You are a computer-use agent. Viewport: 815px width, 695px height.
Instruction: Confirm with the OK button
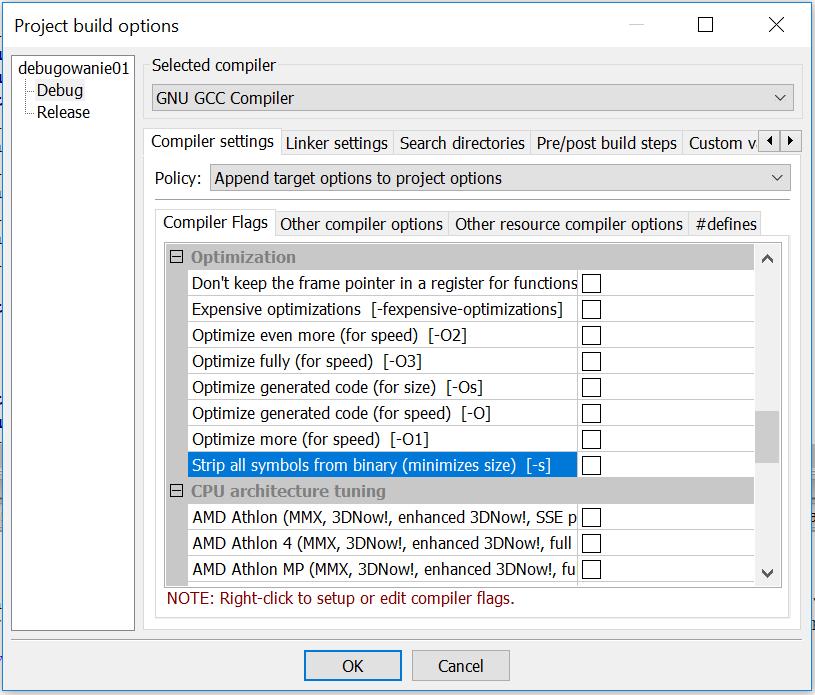click(353, 666)
